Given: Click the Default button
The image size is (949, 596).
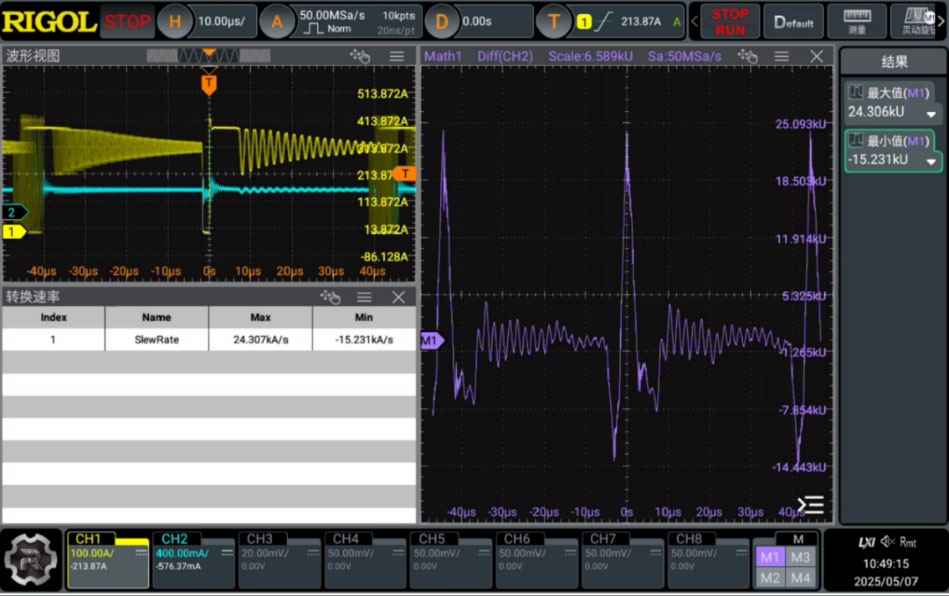Looking at the screenshot, I should [x=793, y=21].
